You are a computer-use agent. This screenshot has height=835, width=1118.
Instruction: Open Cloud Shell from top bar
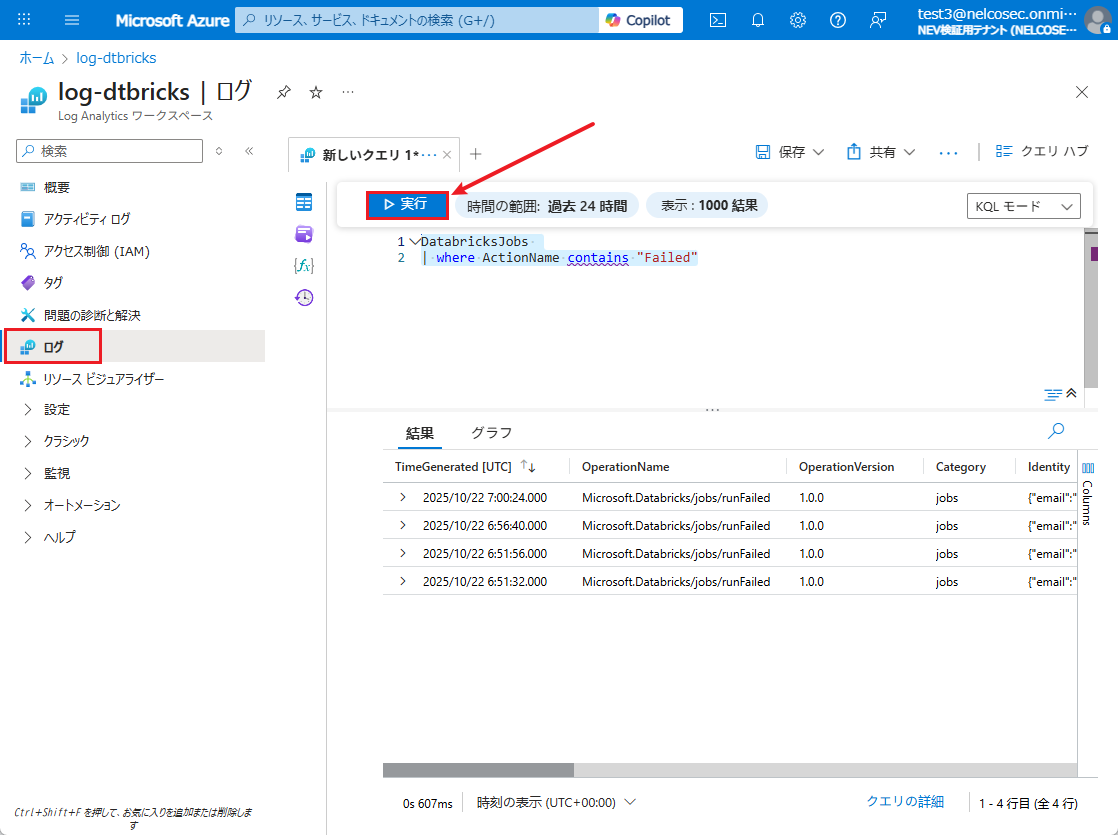[718, 20]
